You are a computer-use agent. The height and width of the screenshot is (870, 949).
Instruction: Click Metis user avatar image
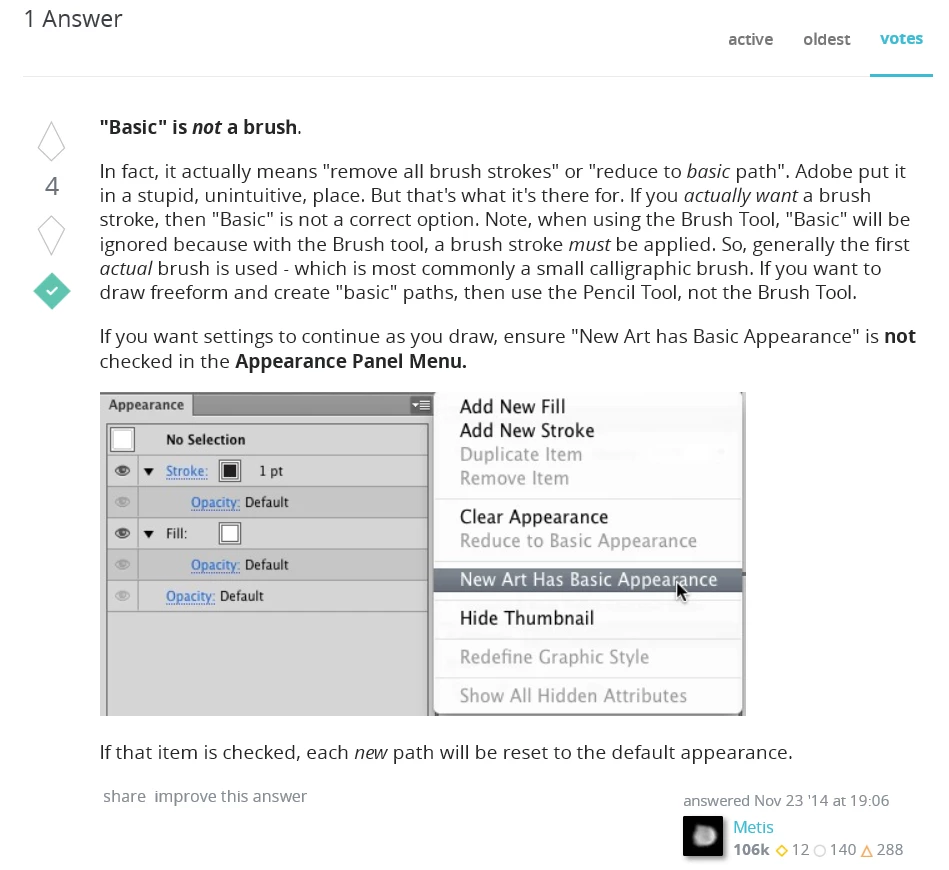(x=703, y=836)
